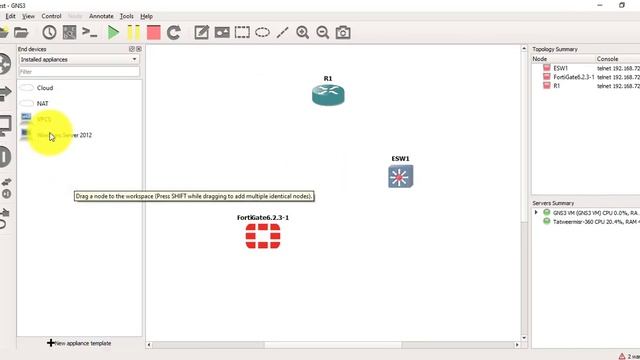This screenshot has width=640, height=360.
Task: Open the Control menu
Action: [x=51, y=16]
